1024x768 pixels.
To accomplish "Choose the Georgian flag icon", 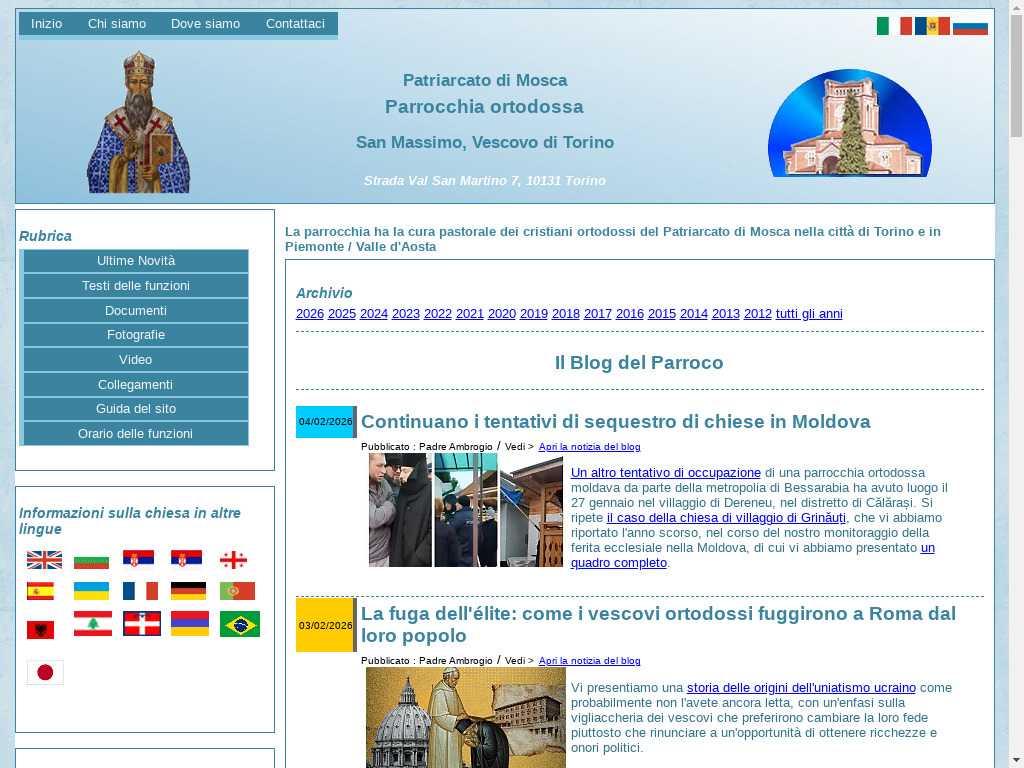I will pyautogui.click(x=233, y=560).
